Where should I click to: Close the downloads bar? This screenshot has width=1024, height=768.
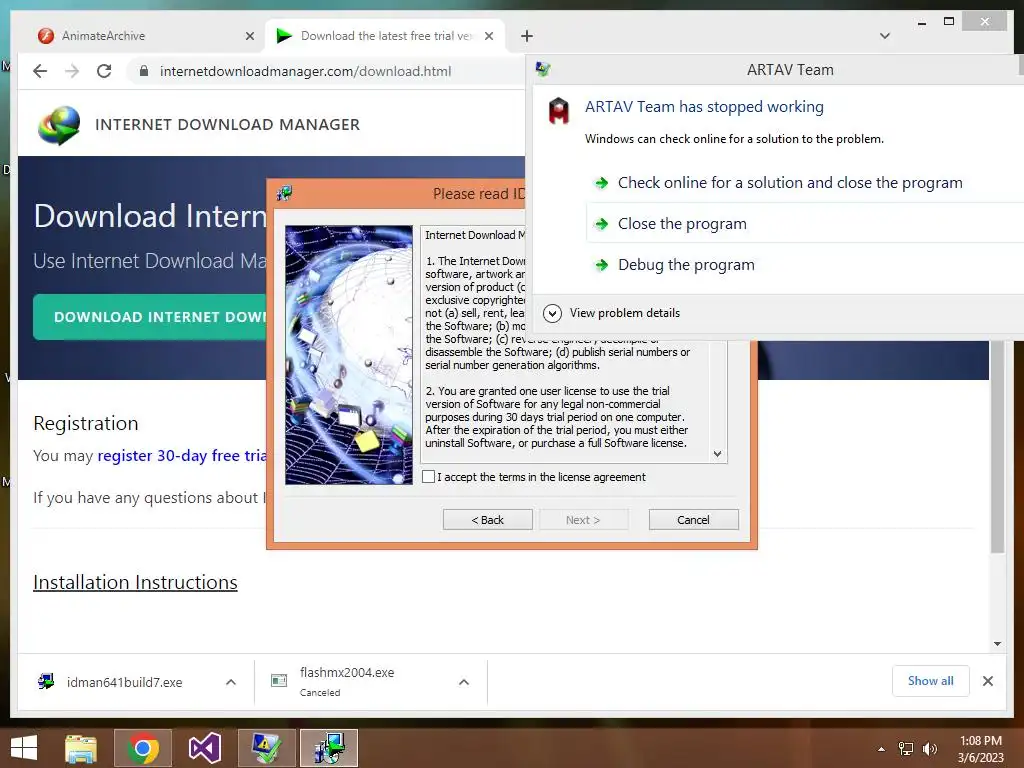pyautogui.click(x=987, y=681)
